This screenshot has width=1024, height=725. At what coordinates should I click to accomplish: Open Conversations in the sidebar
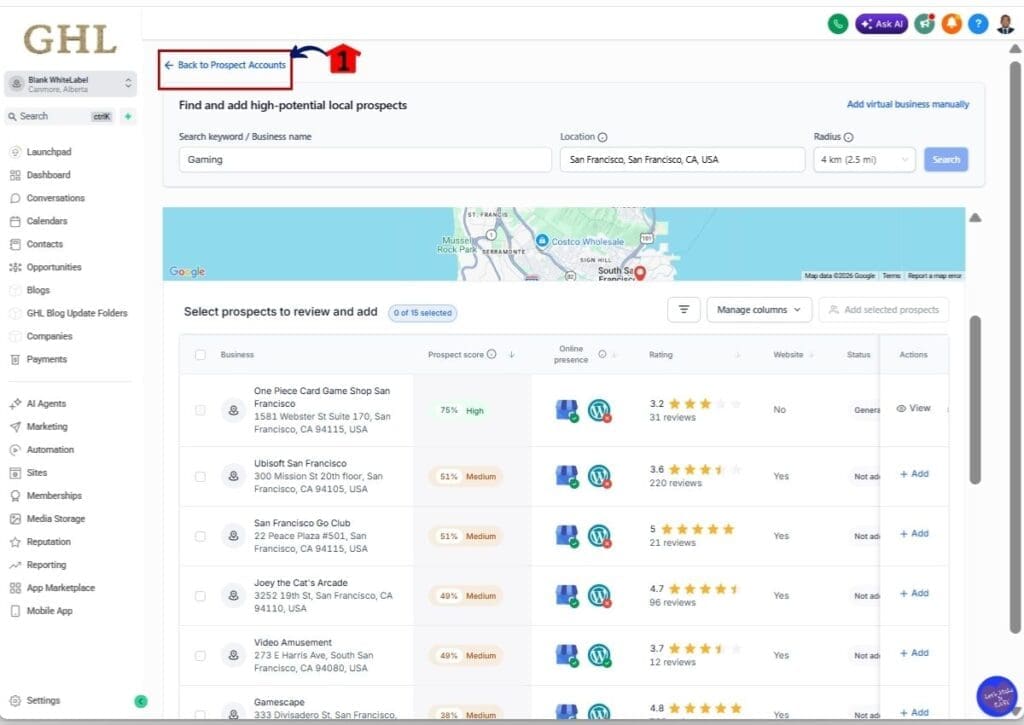click(x=55, y=198)
